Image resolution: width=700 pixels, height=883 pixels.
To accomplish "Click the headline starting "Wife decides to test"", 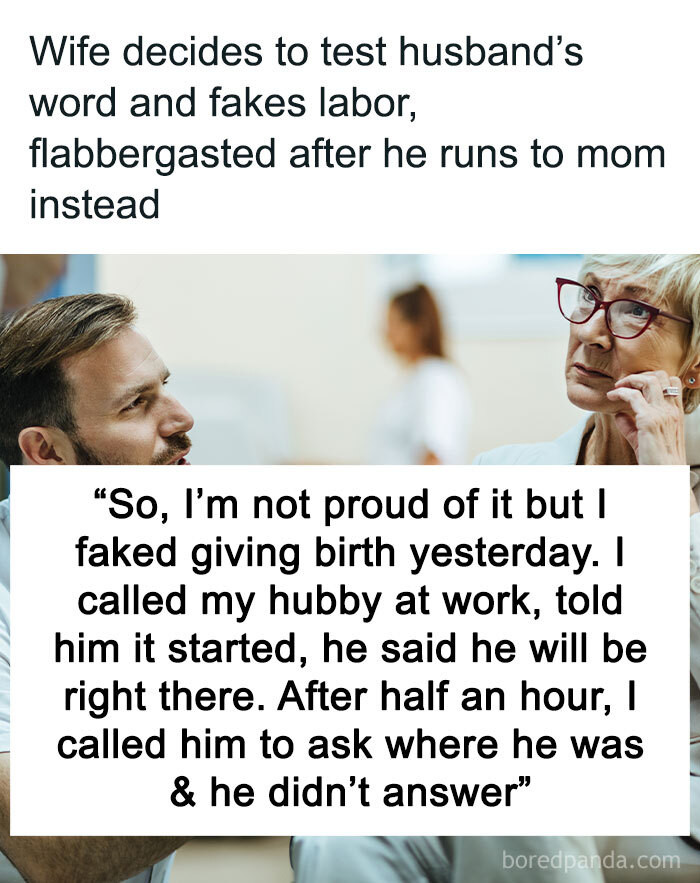I will coord(347,127).
